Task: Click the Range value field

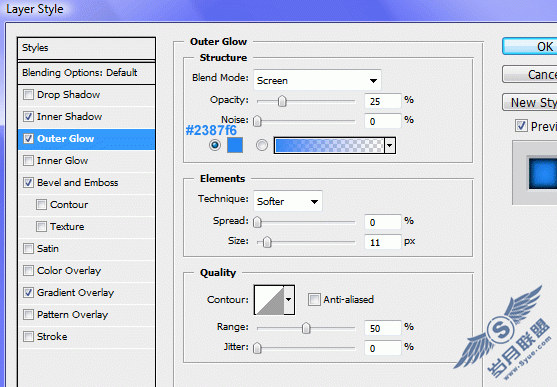Action: (383, 328)
